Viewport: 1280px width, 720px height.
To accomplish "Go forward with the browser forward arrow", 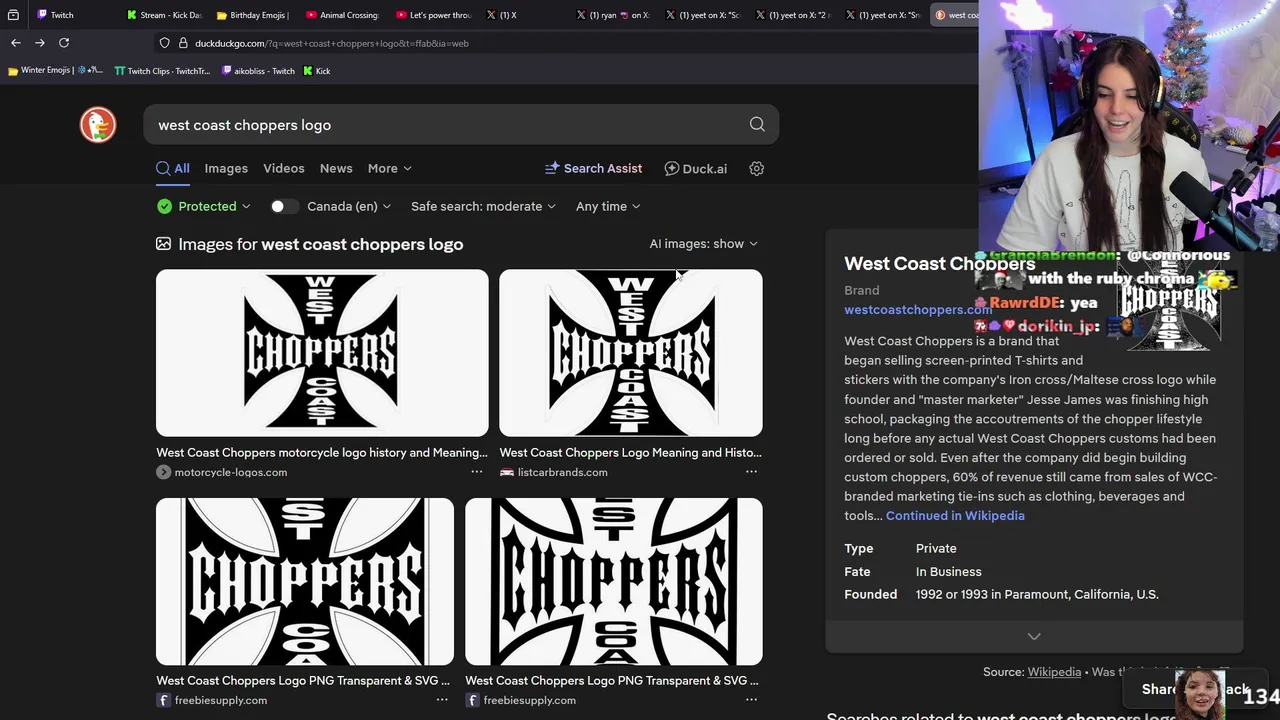I will click(x=40, y=43).
